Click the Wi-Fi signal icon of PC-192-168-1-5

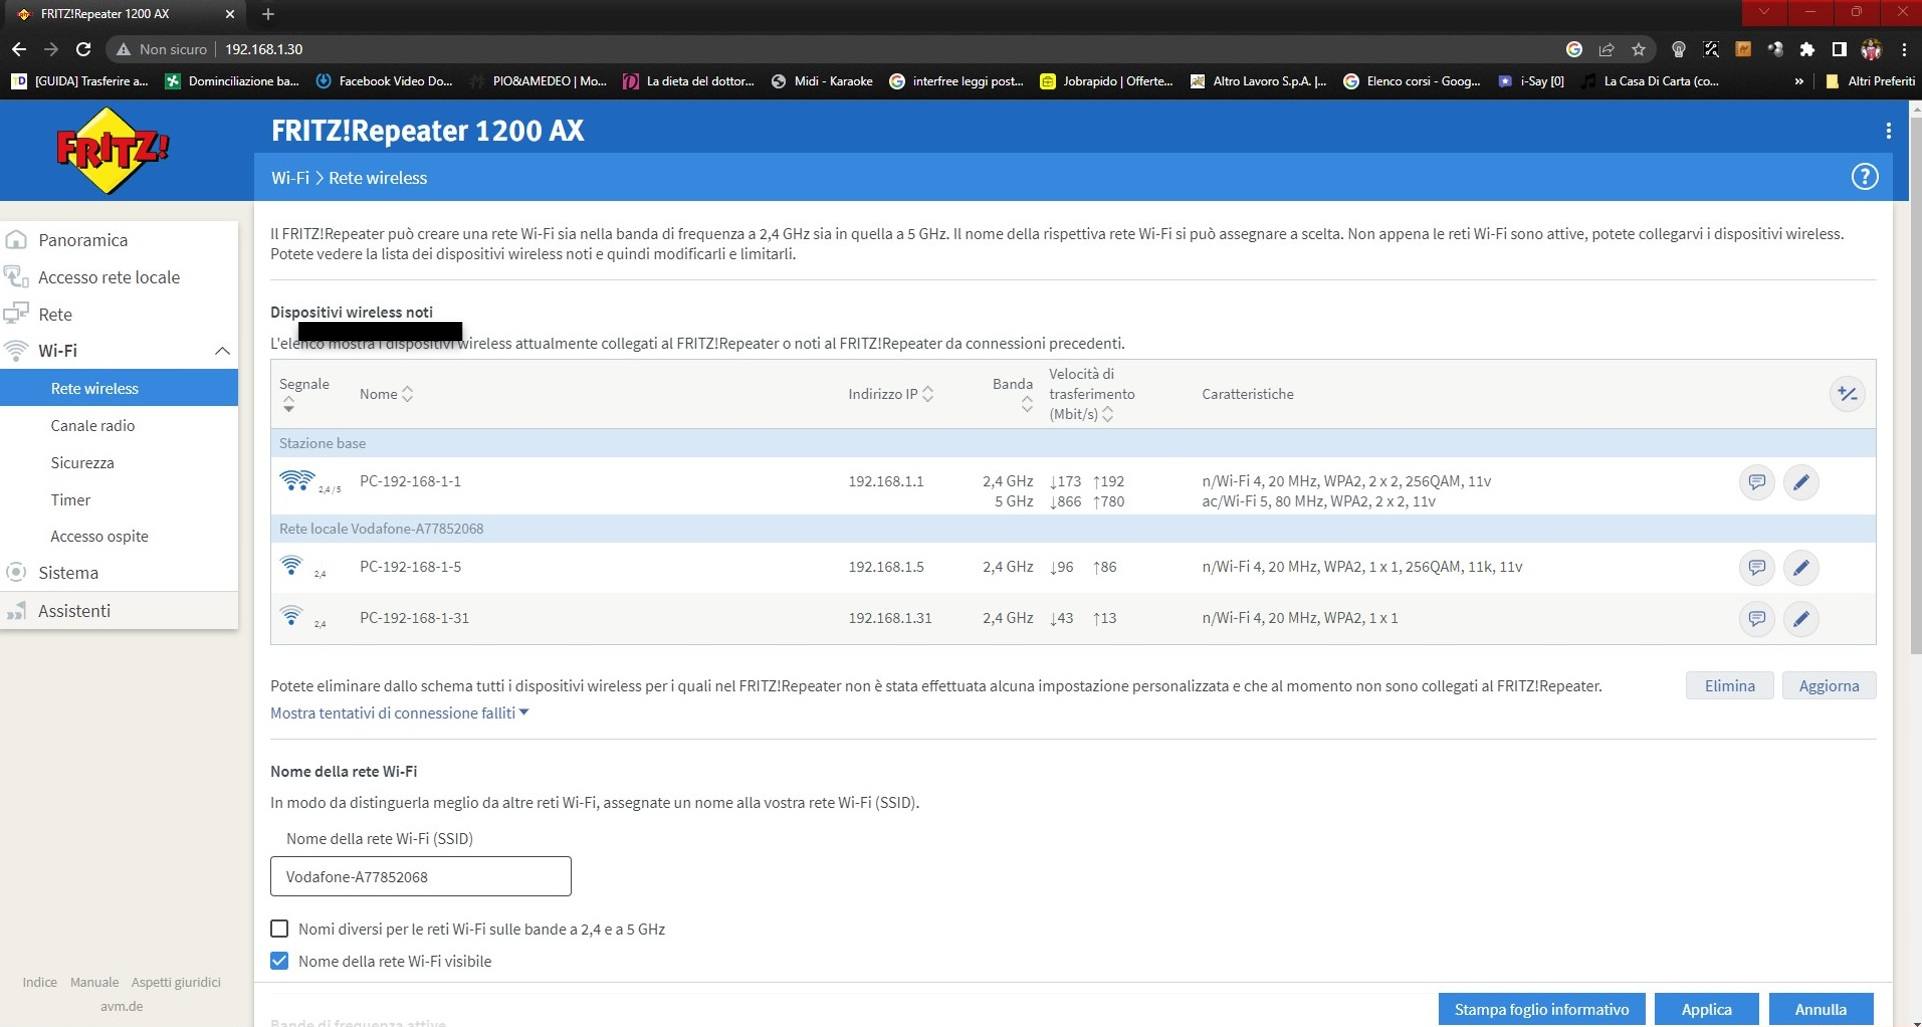pyautogui.click(x=291, y=566)
